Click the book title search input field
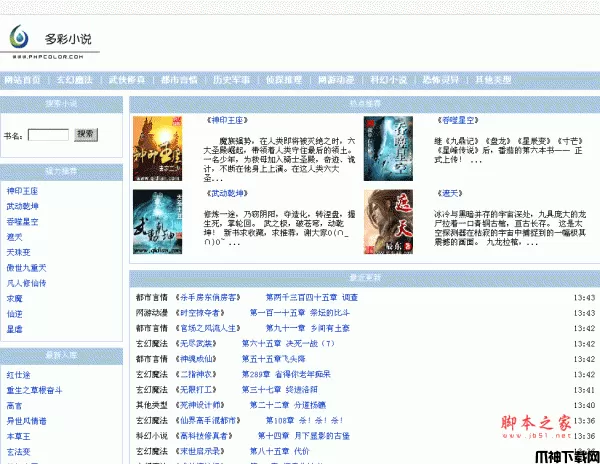600x464 pixels. point(48,134)
